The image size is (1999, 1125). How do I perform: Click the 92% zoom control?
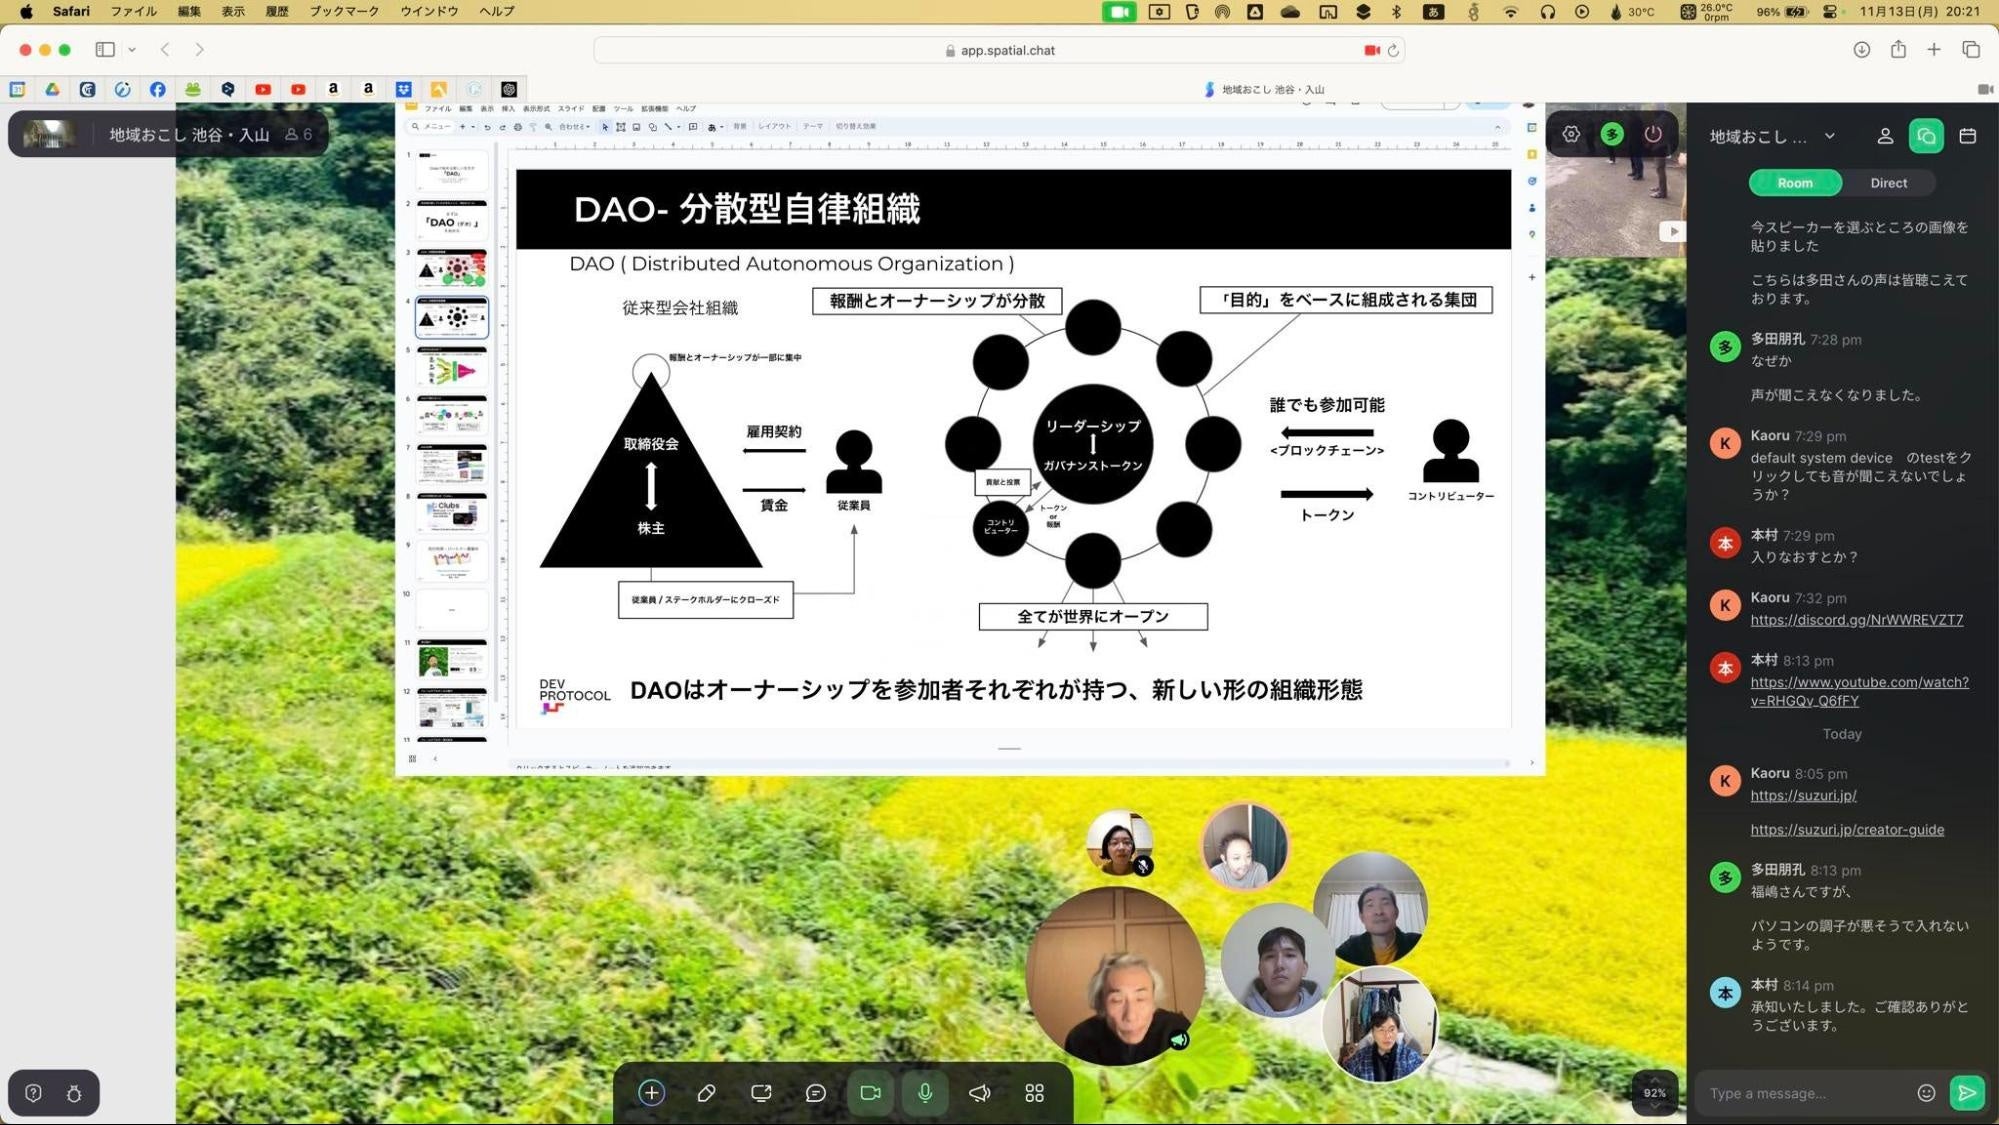pos(1654,1093)
